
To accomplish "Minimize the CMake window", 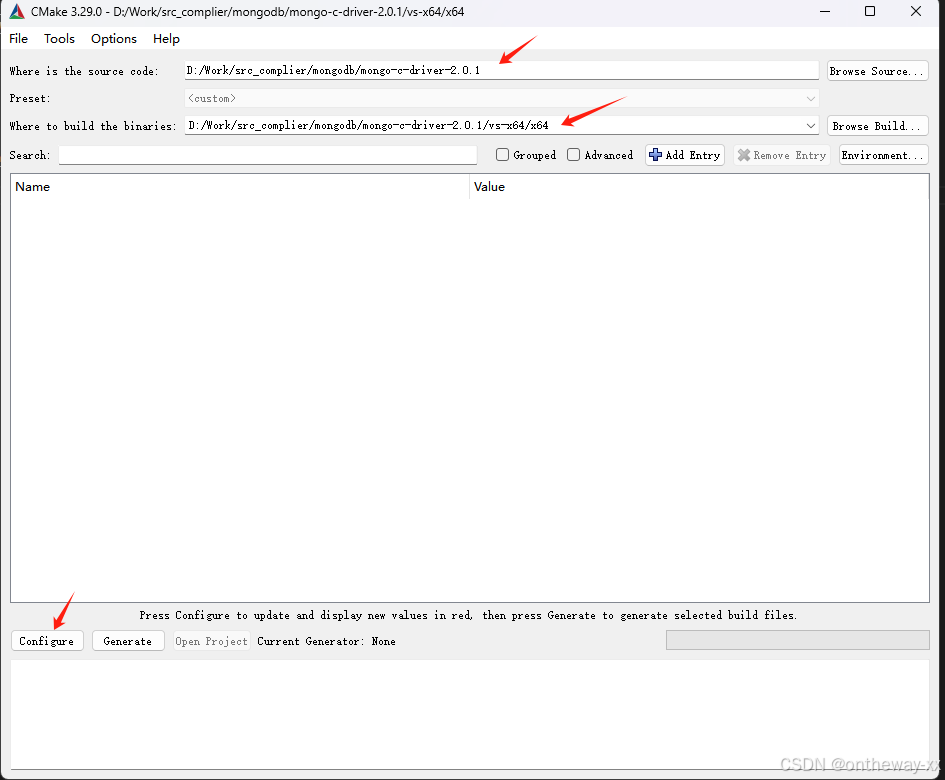I will point(825,11).
